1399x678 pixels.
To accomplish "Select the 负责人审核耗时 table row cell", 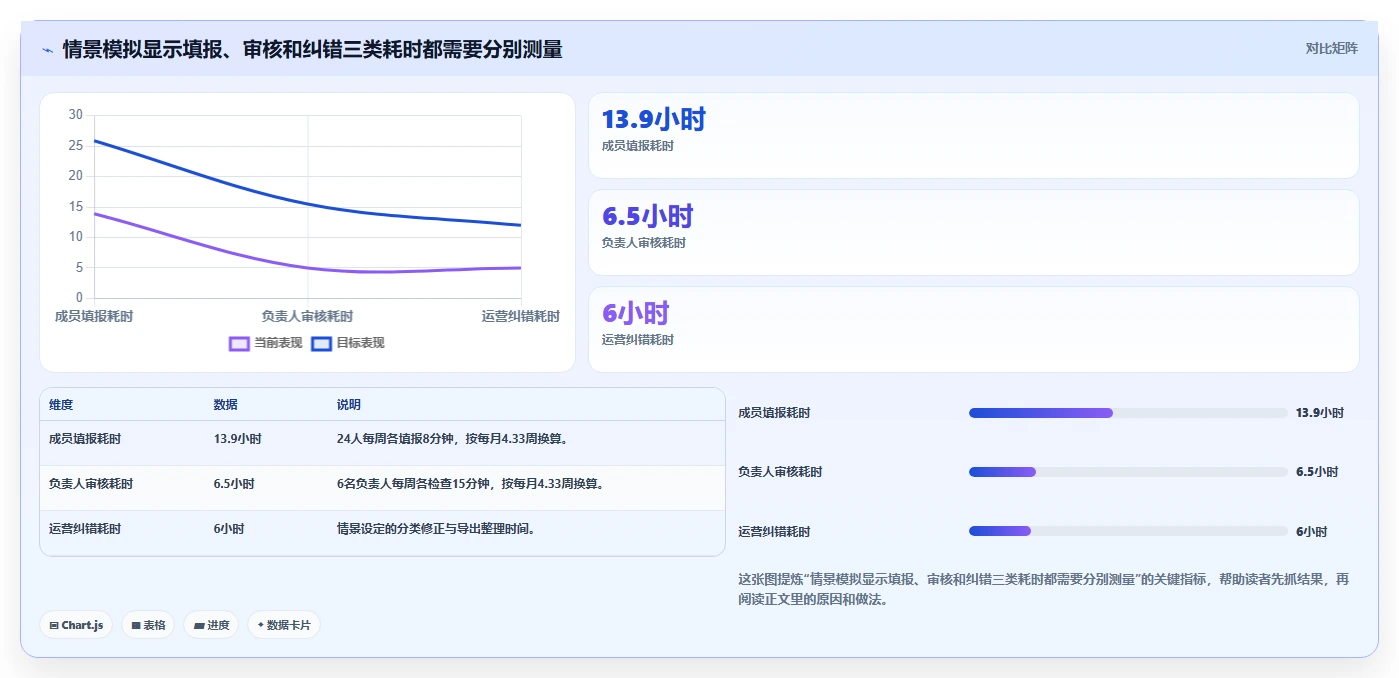I will coord(91,484).
